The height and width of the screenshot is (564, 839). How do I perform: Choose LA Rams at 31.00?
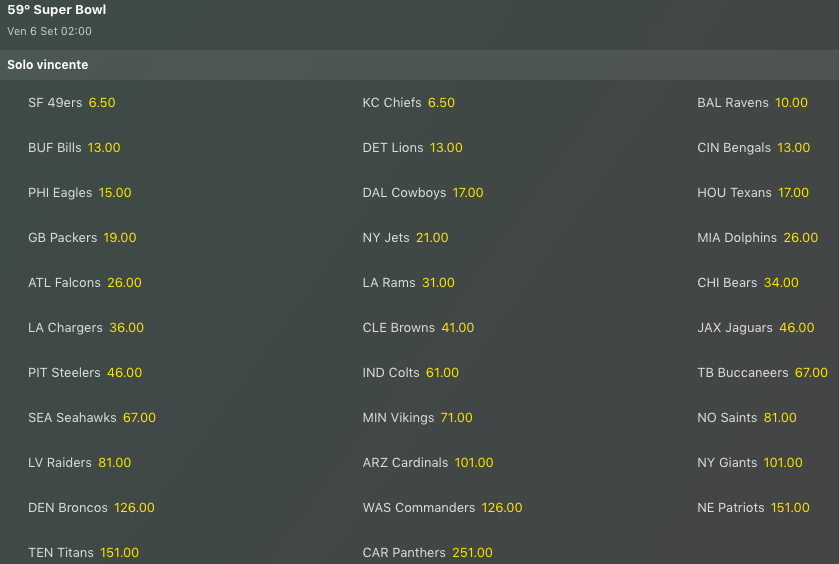click(x=438, y=283)
